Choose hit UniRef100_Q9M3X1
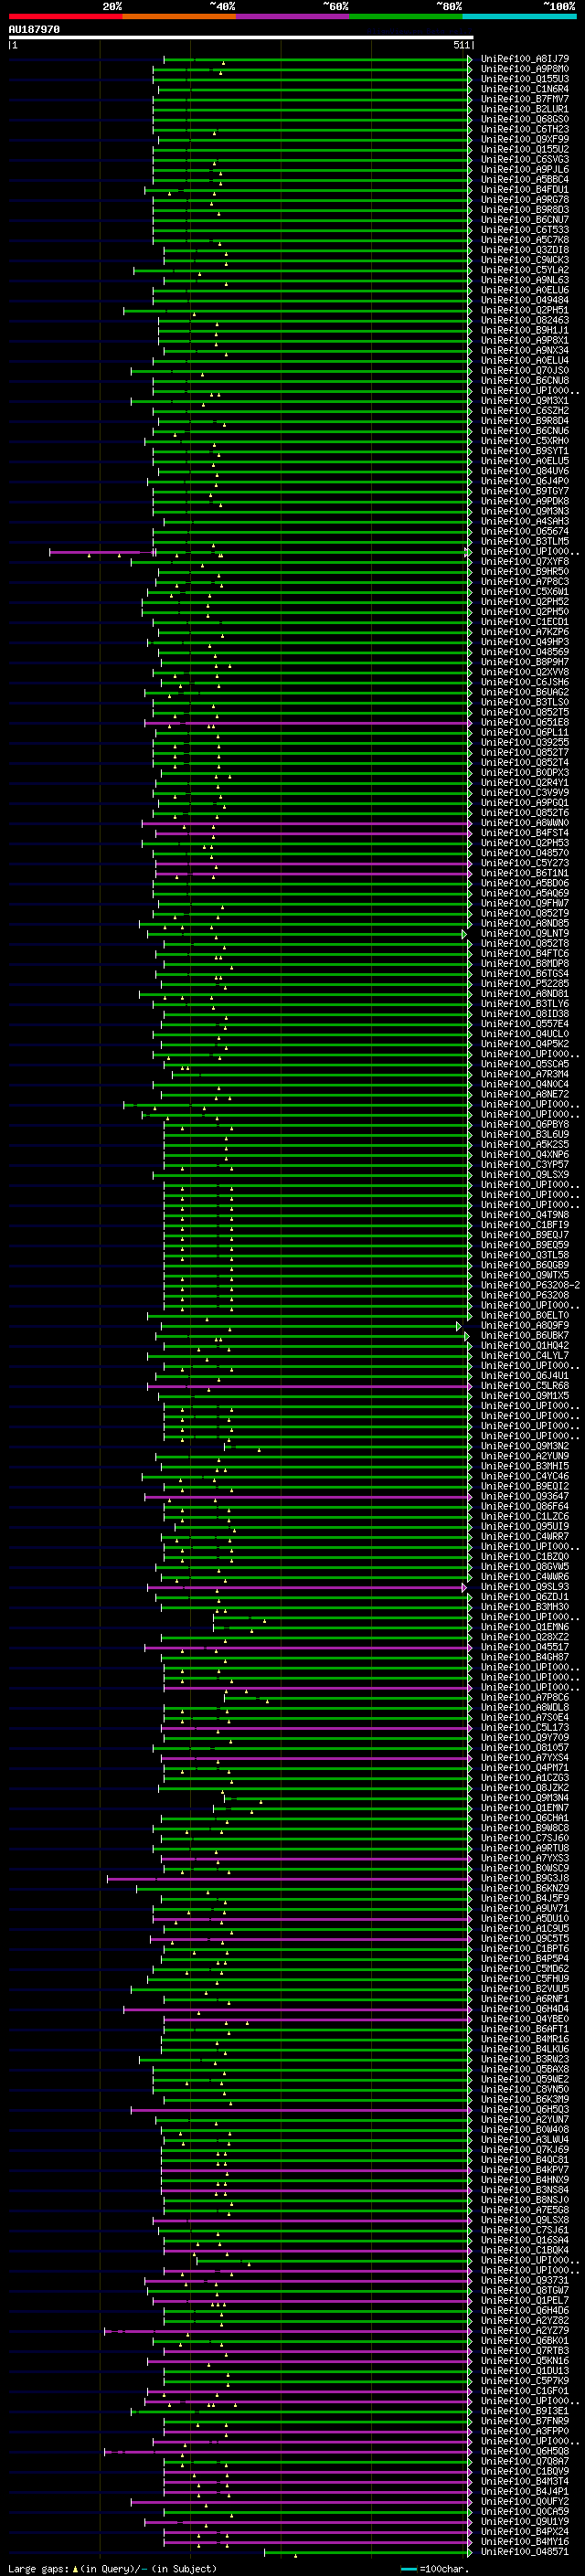 [x=525, y=401]
